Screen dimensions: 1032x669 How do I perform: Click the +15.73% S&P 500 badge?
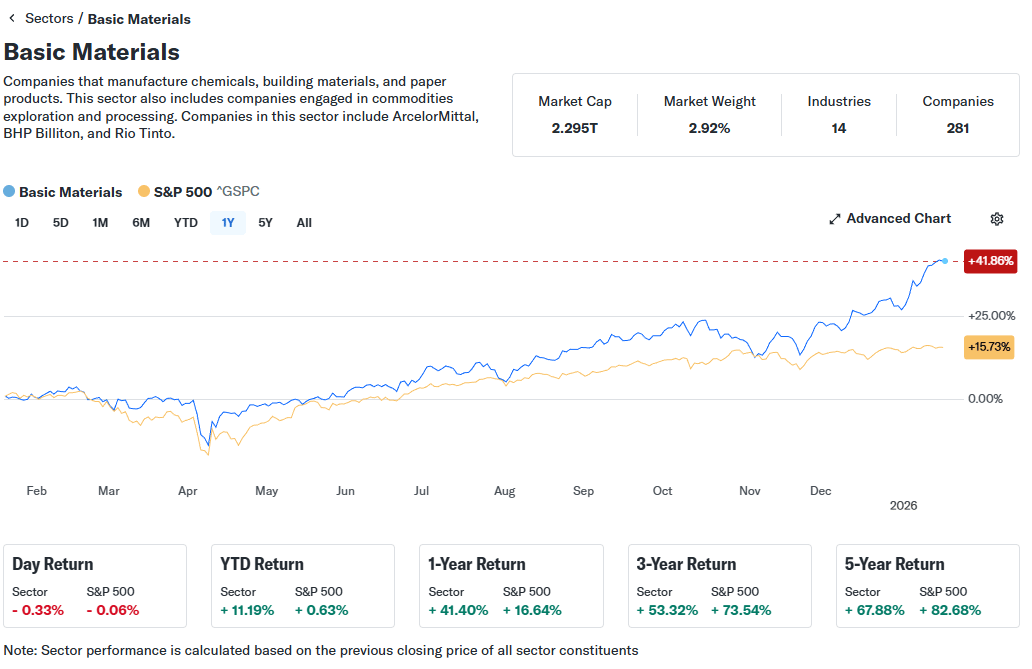(x=989, y=347)
